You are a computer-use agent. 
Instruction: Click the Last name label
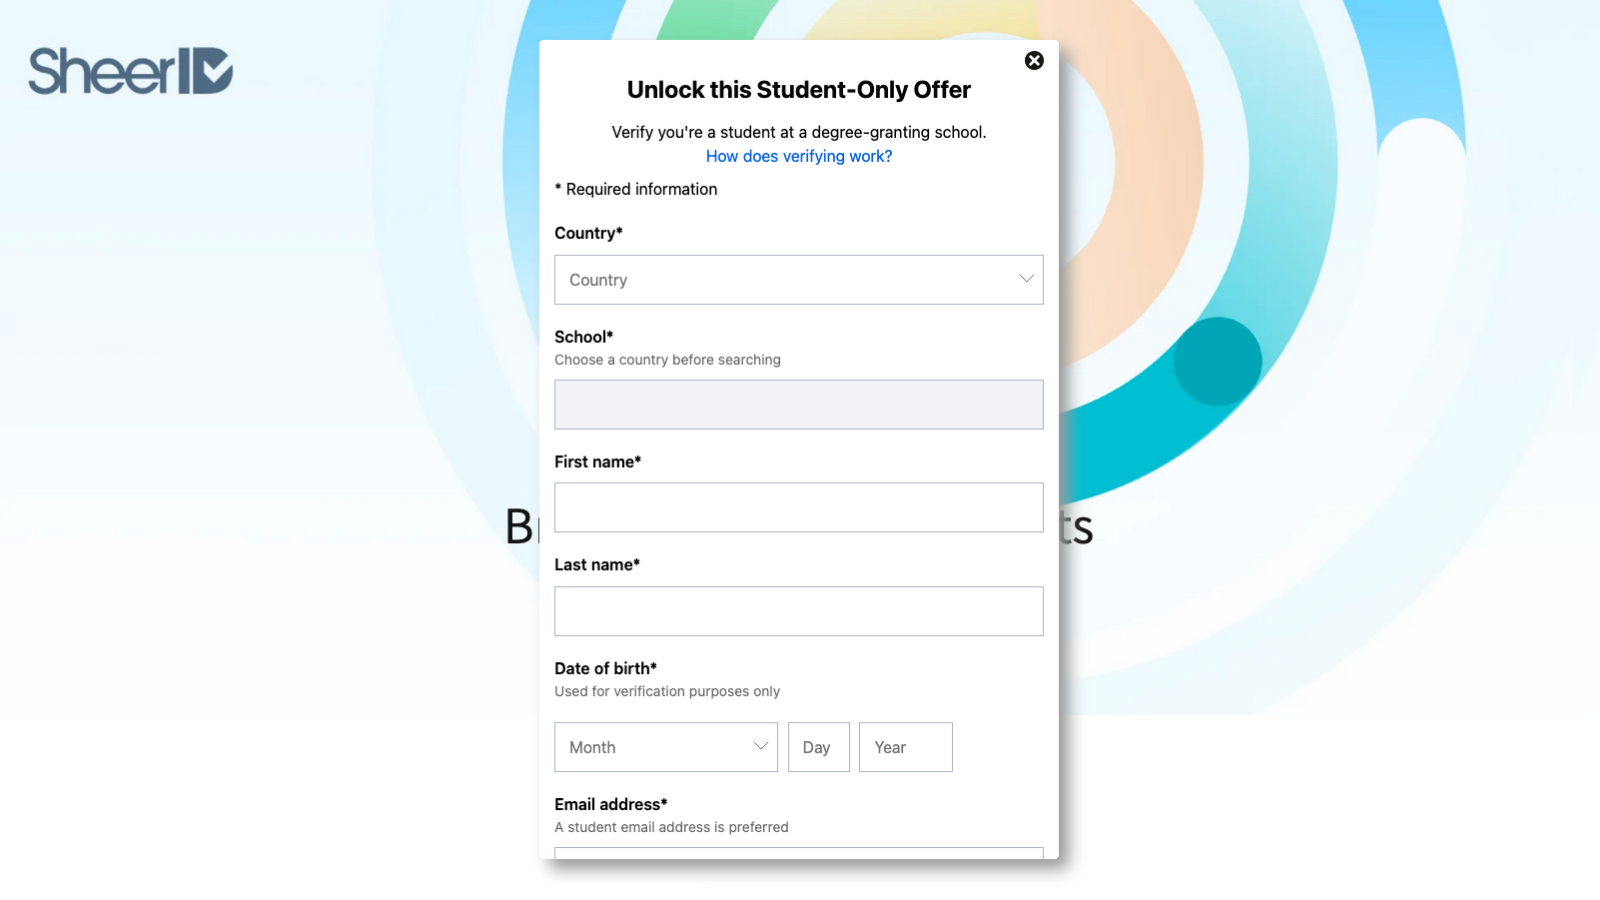point(597,565)
